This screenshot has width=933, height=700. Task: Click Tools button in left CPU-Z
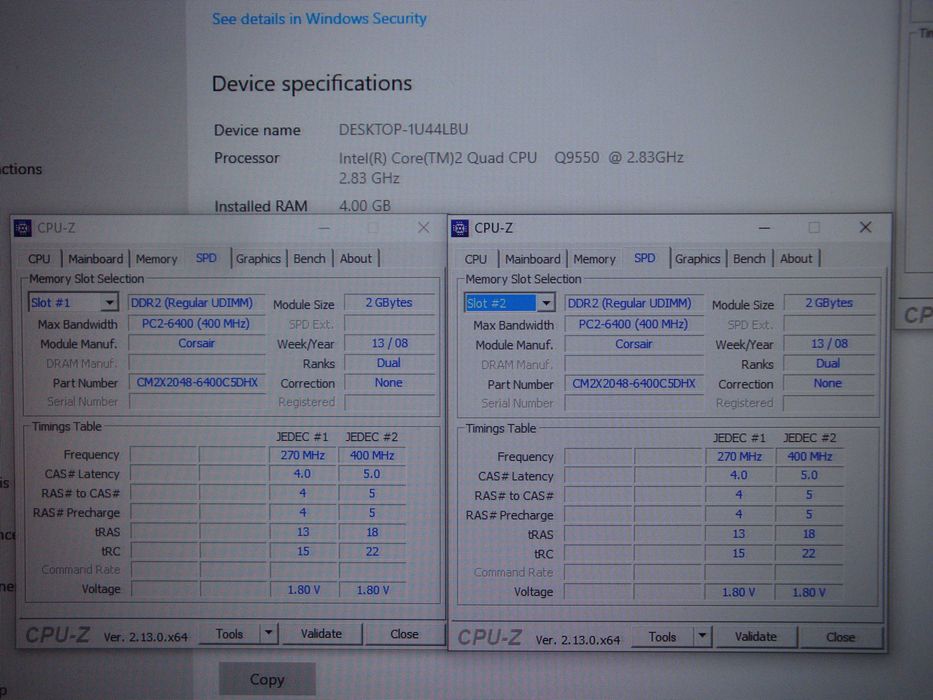230,634
